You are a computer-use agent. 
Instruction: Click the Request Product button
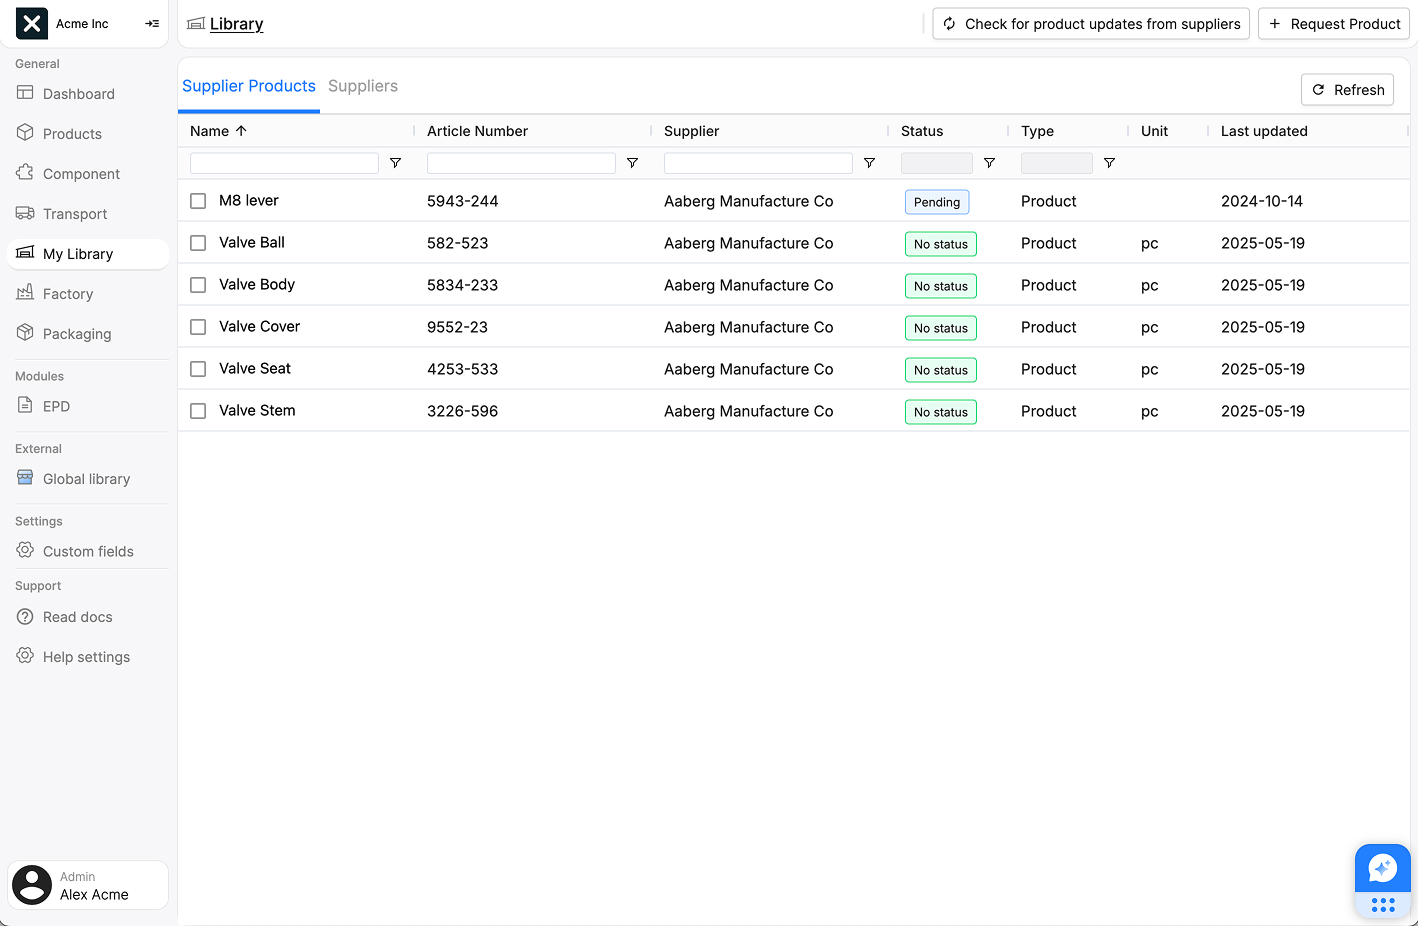coord(1333,24)
